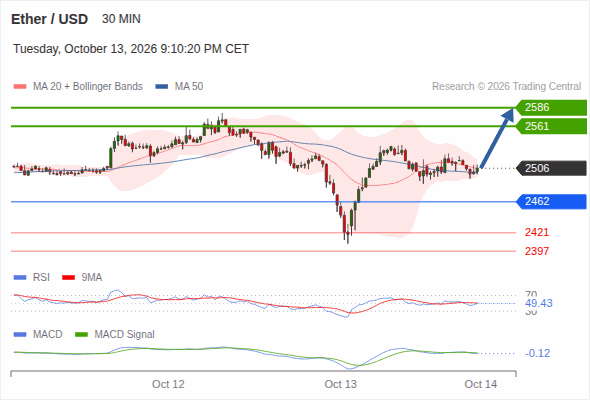Click the Tuesday, October 13, 2026 timestamp

point(131,49)
